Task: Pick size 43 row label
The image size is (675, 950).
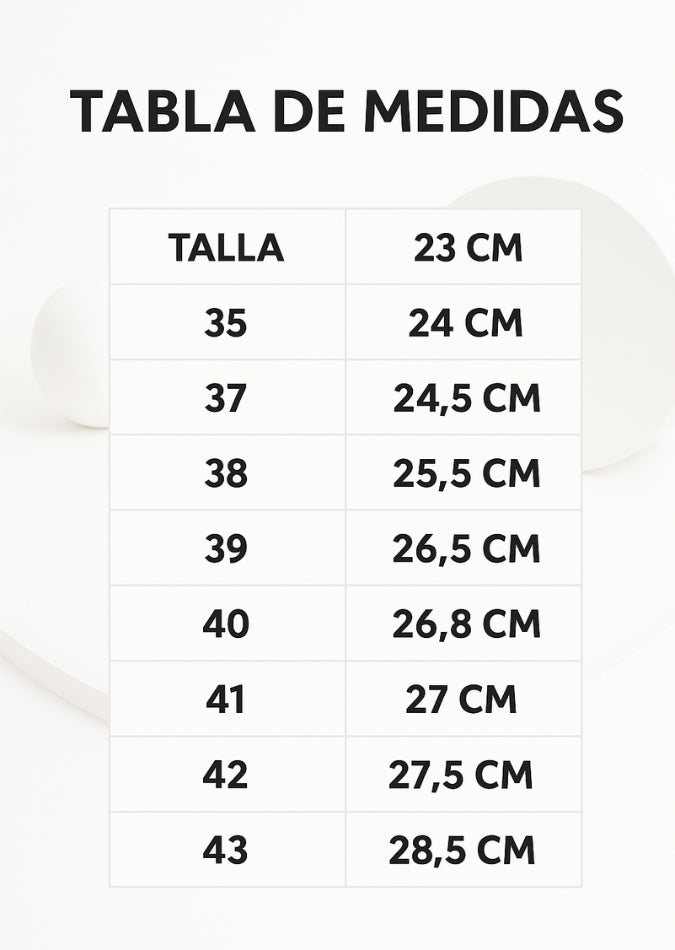Action: tap(226, 850)
